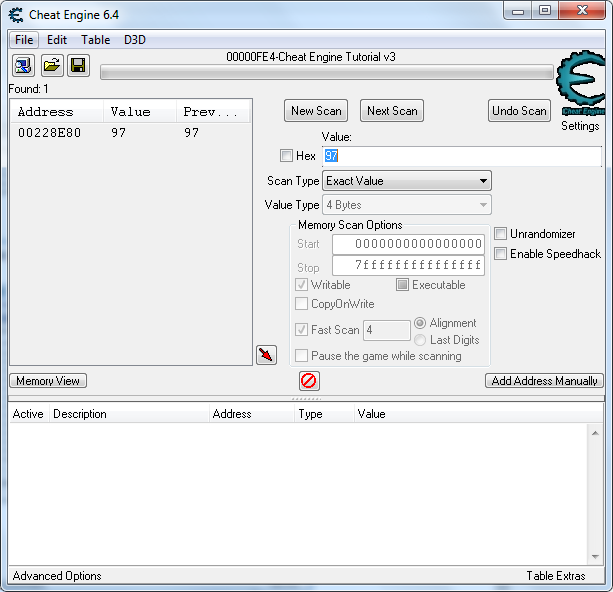This screenshot has width=613, height=592.
Task: Open Table Extras
Action: [556, 576]
